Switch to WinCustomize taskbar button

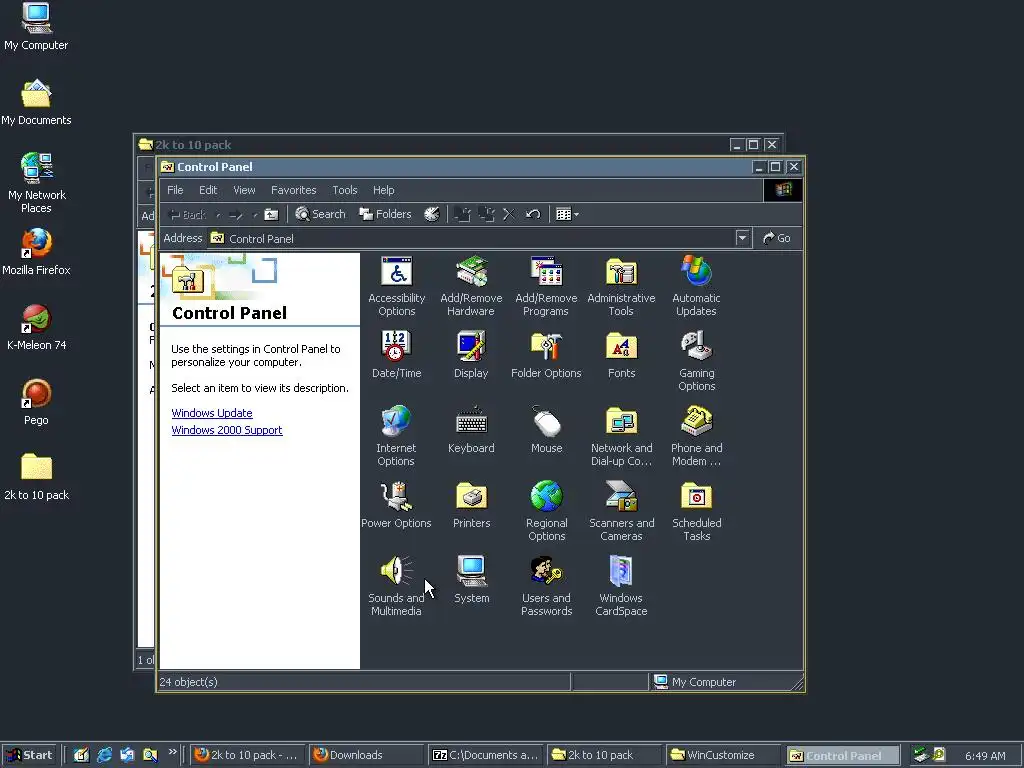click(x=723, y=755)
